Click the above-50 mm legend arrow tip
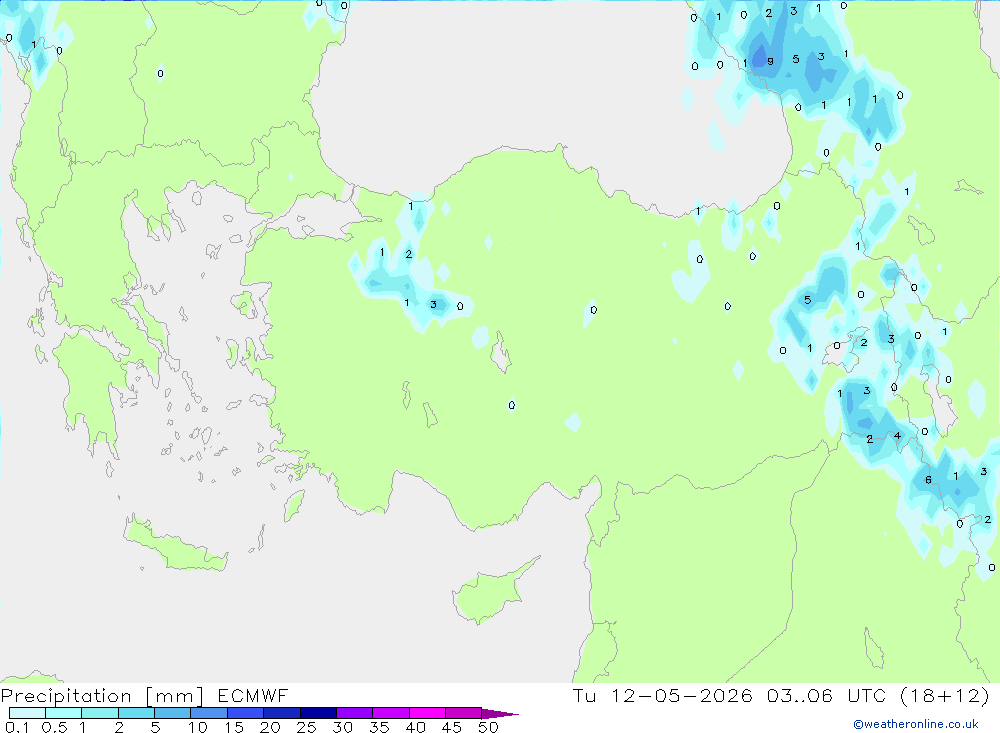The width and height of the screenshot is (1000, 733). click(501, 714)
